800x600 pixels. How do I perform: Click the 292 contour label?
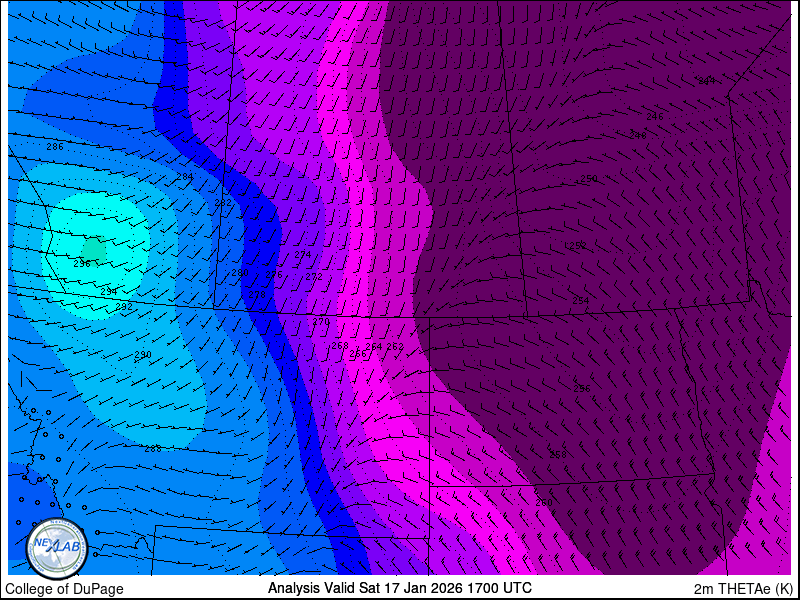coord(124,307)
